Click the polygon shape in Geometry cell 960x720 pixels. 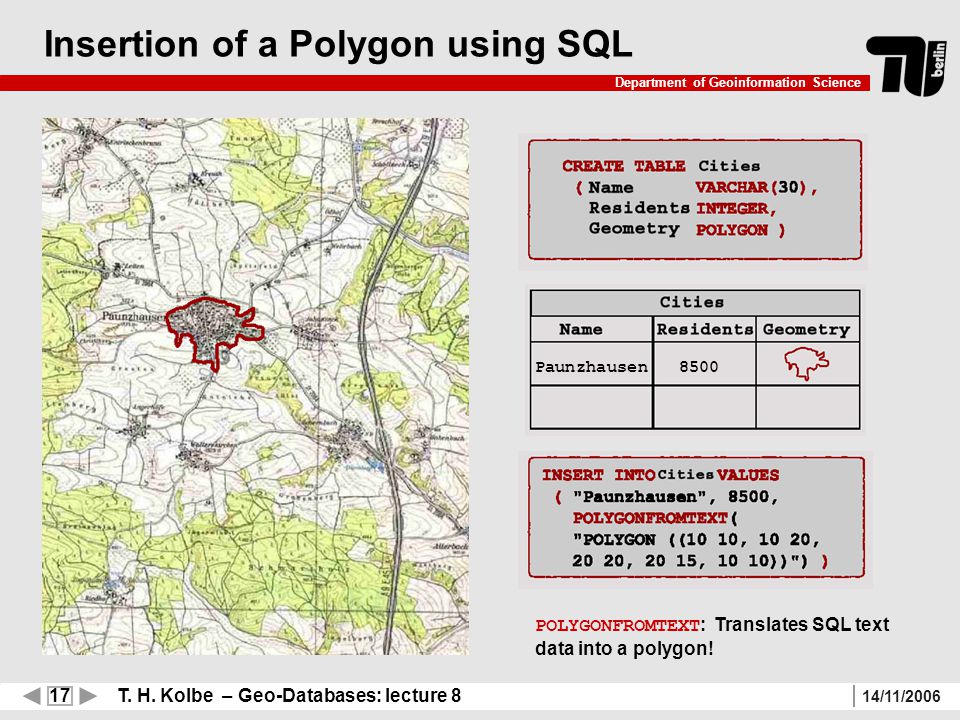pos(806,363)
